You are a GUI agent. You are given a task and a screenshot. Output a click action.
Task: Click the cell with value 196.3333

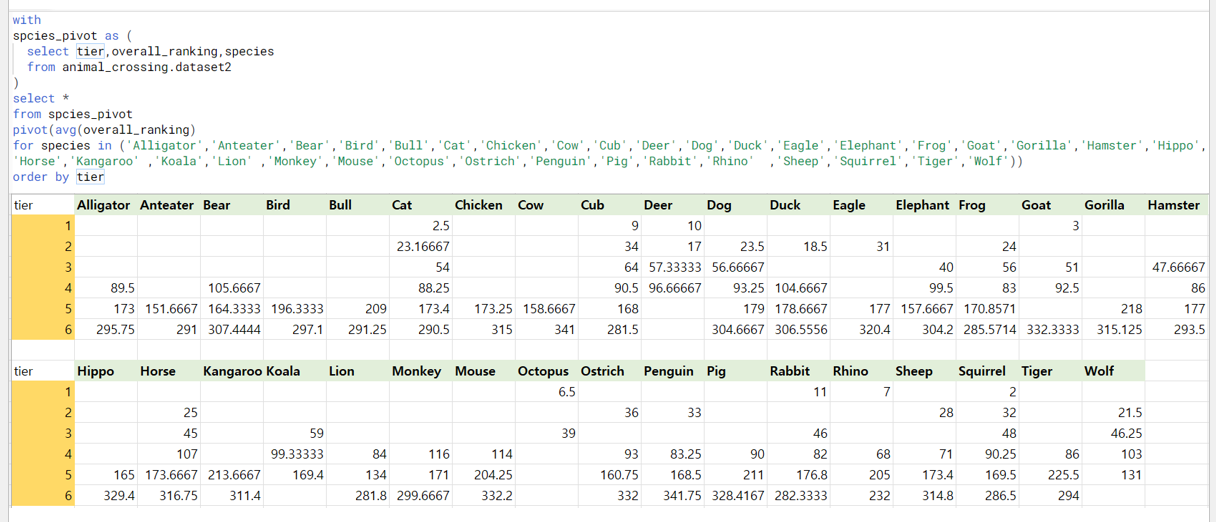297,309
